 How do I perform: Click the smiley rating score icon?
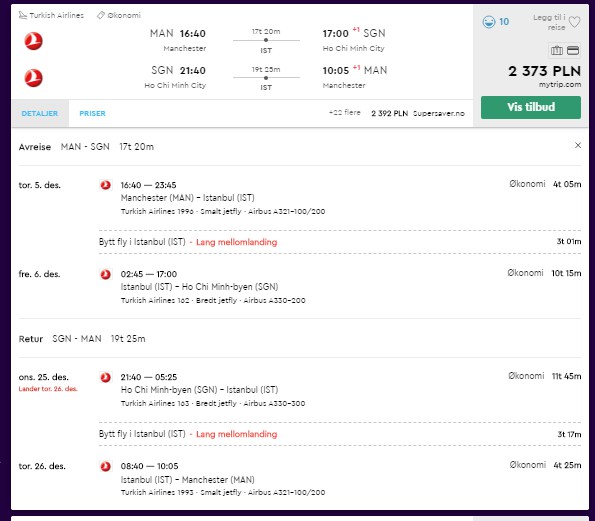coord(489,22)
